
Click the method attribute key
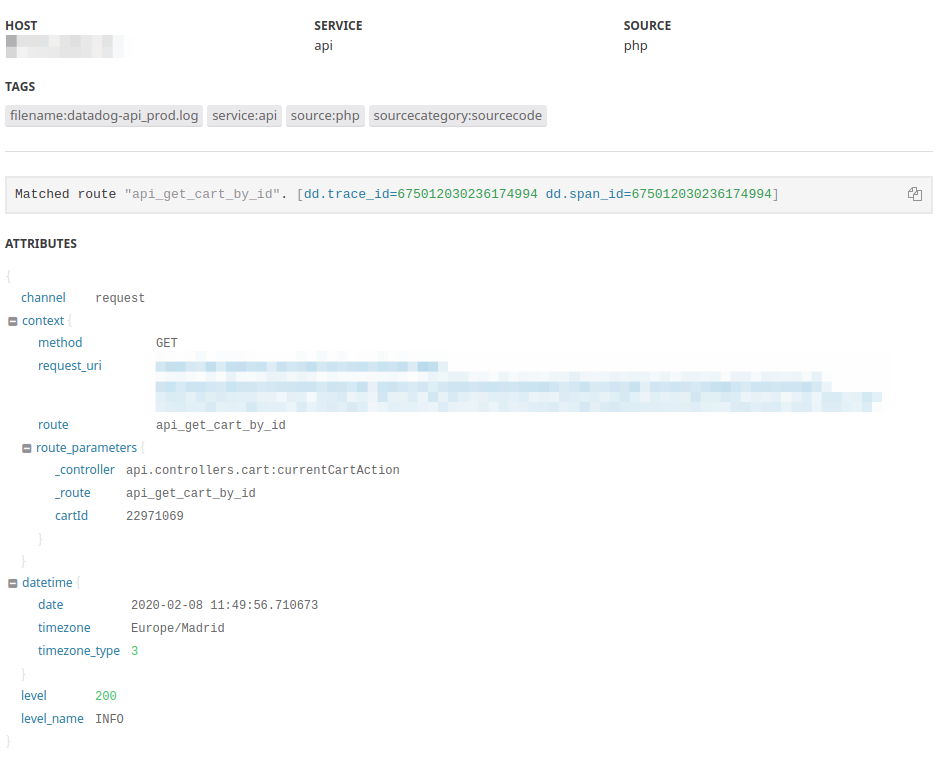[60, 343]
